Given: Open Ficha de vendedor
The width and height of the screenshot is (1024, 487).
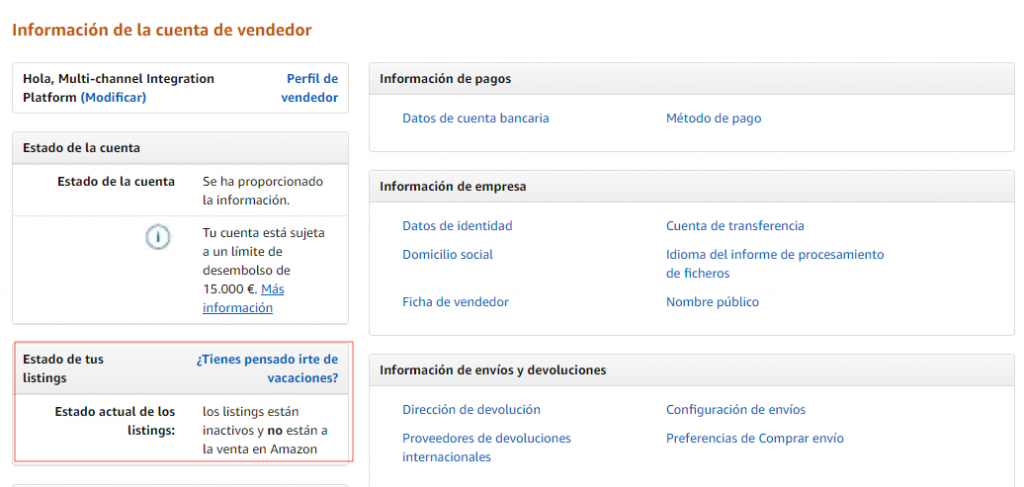Looking at the screenshot, I should (455, 302).
